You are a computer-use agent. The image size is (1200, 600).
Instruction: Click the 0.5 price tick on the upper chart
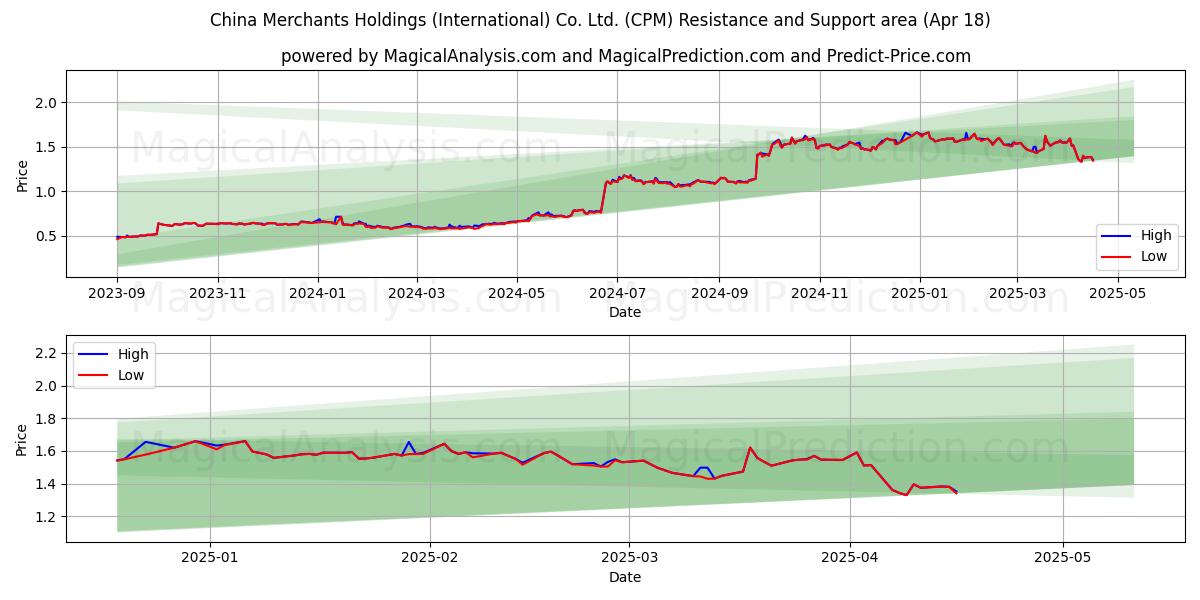click(x=48, y=237)
